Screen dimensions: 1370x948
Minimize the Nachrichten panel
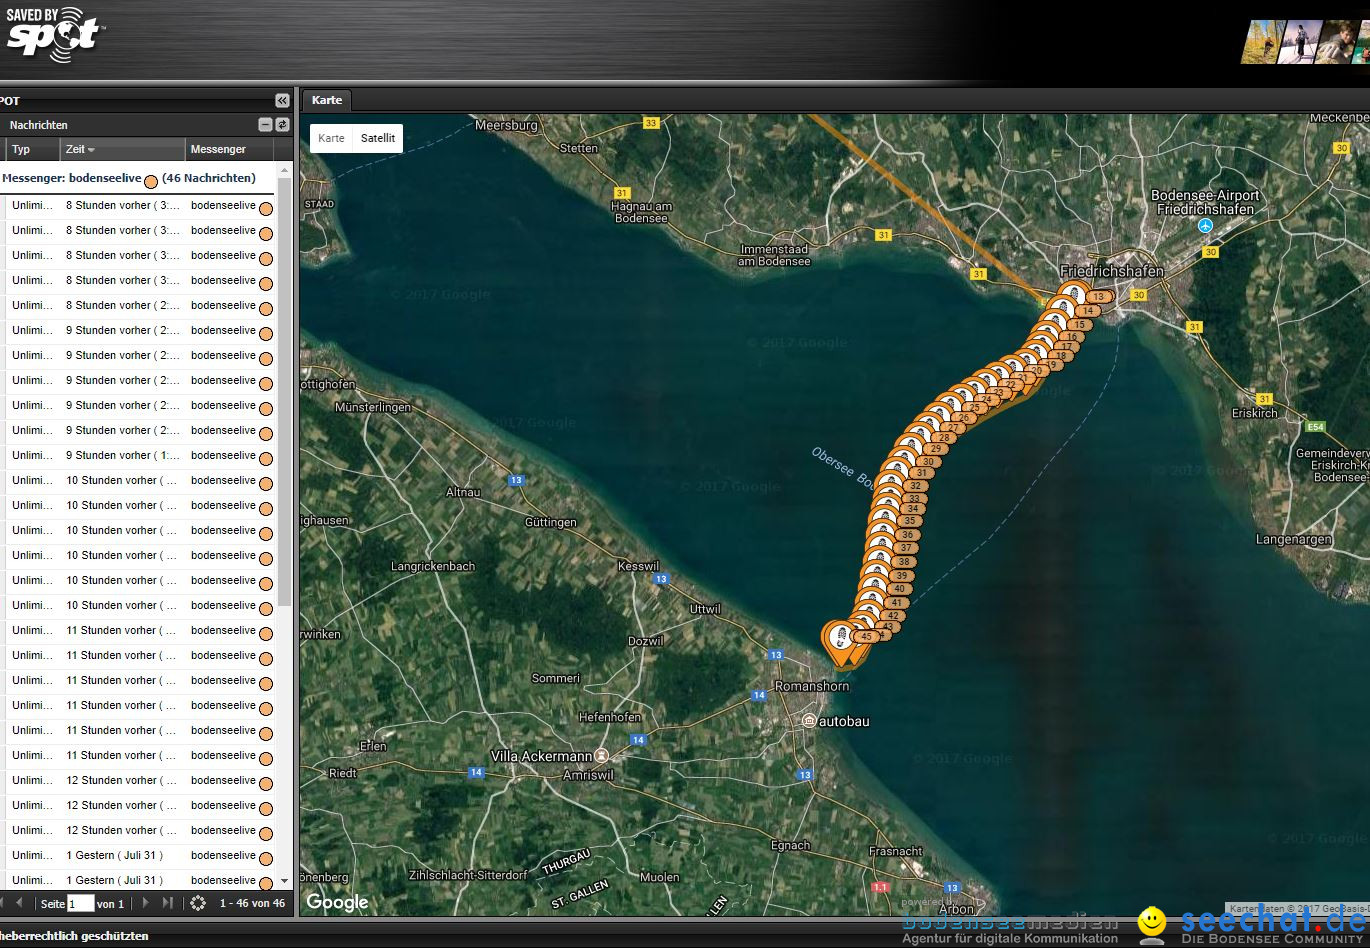coord(265,125)
